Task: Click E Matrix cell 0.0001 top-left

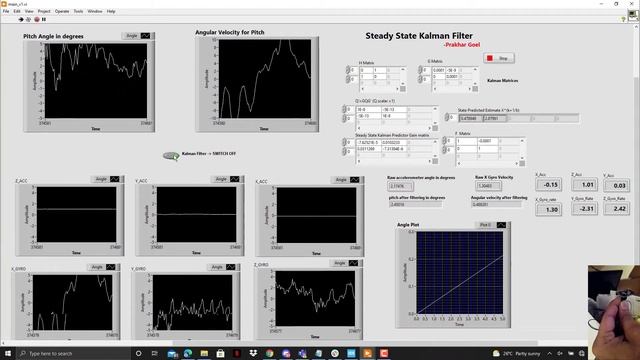Action: (438, 71)
